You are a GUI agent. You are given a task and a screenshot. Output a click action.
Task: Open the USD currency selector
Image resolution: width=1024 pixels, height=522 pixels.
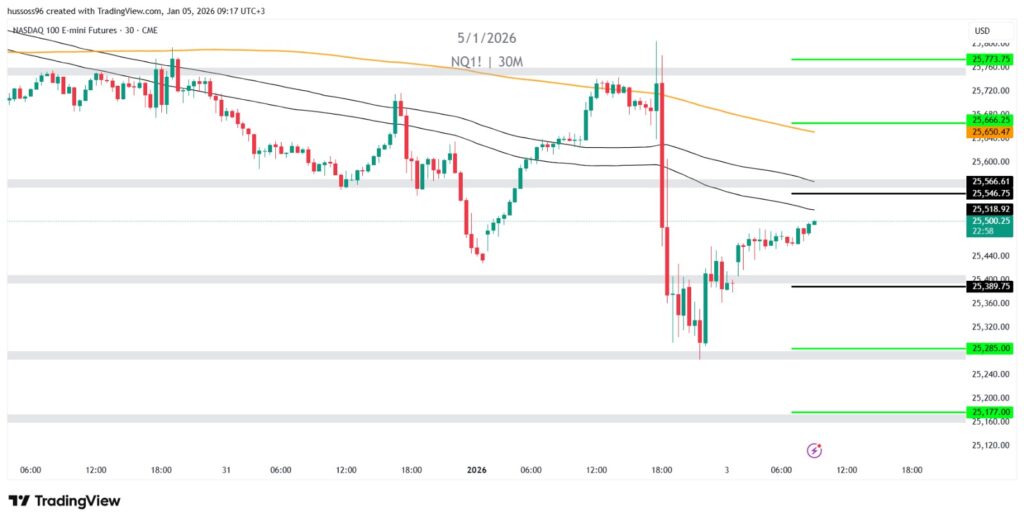[981, 30]
